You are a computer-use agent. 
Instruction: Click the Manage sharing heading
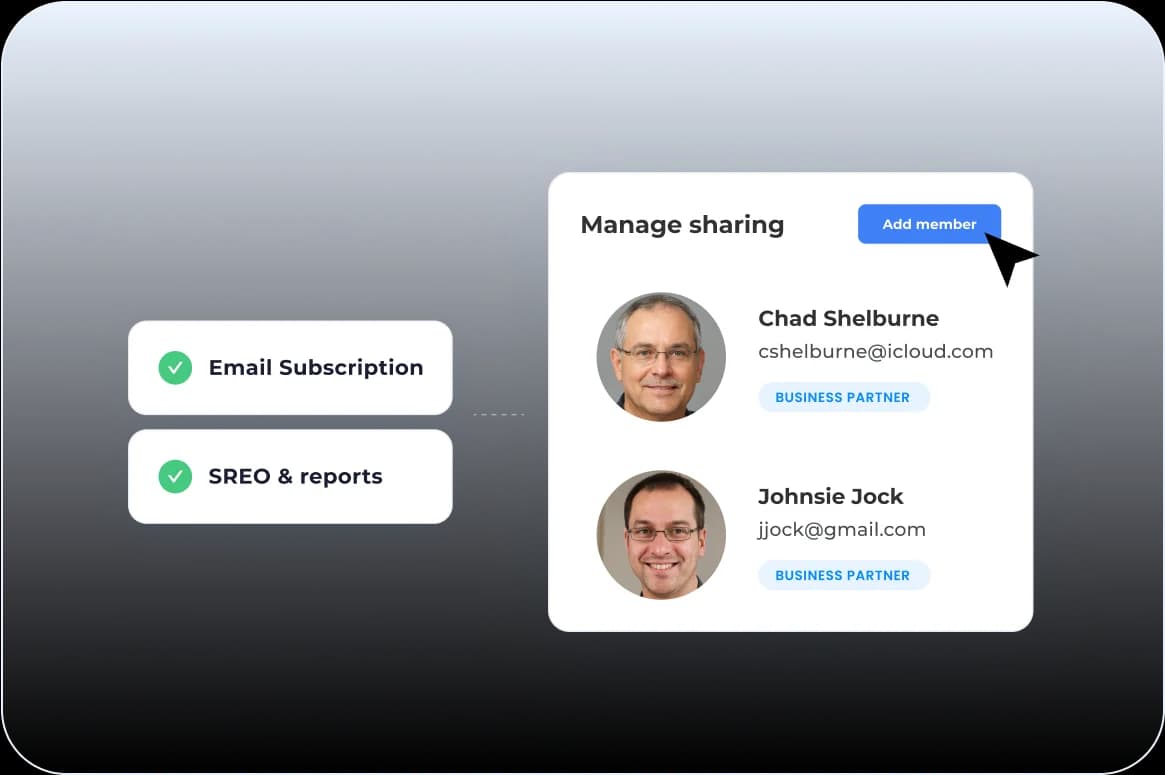tap(682, 224)
